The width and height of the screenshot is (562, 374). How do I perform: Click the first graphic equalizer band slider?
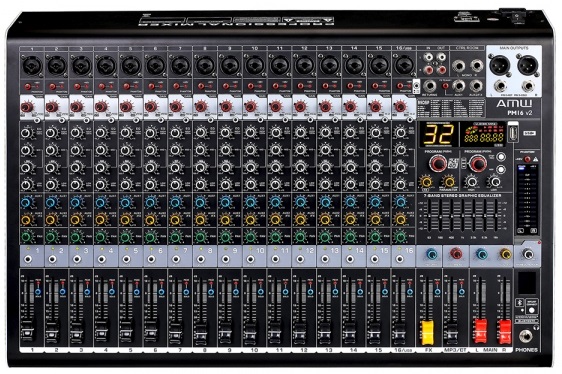pyautogui.click(x=429, y=215)
